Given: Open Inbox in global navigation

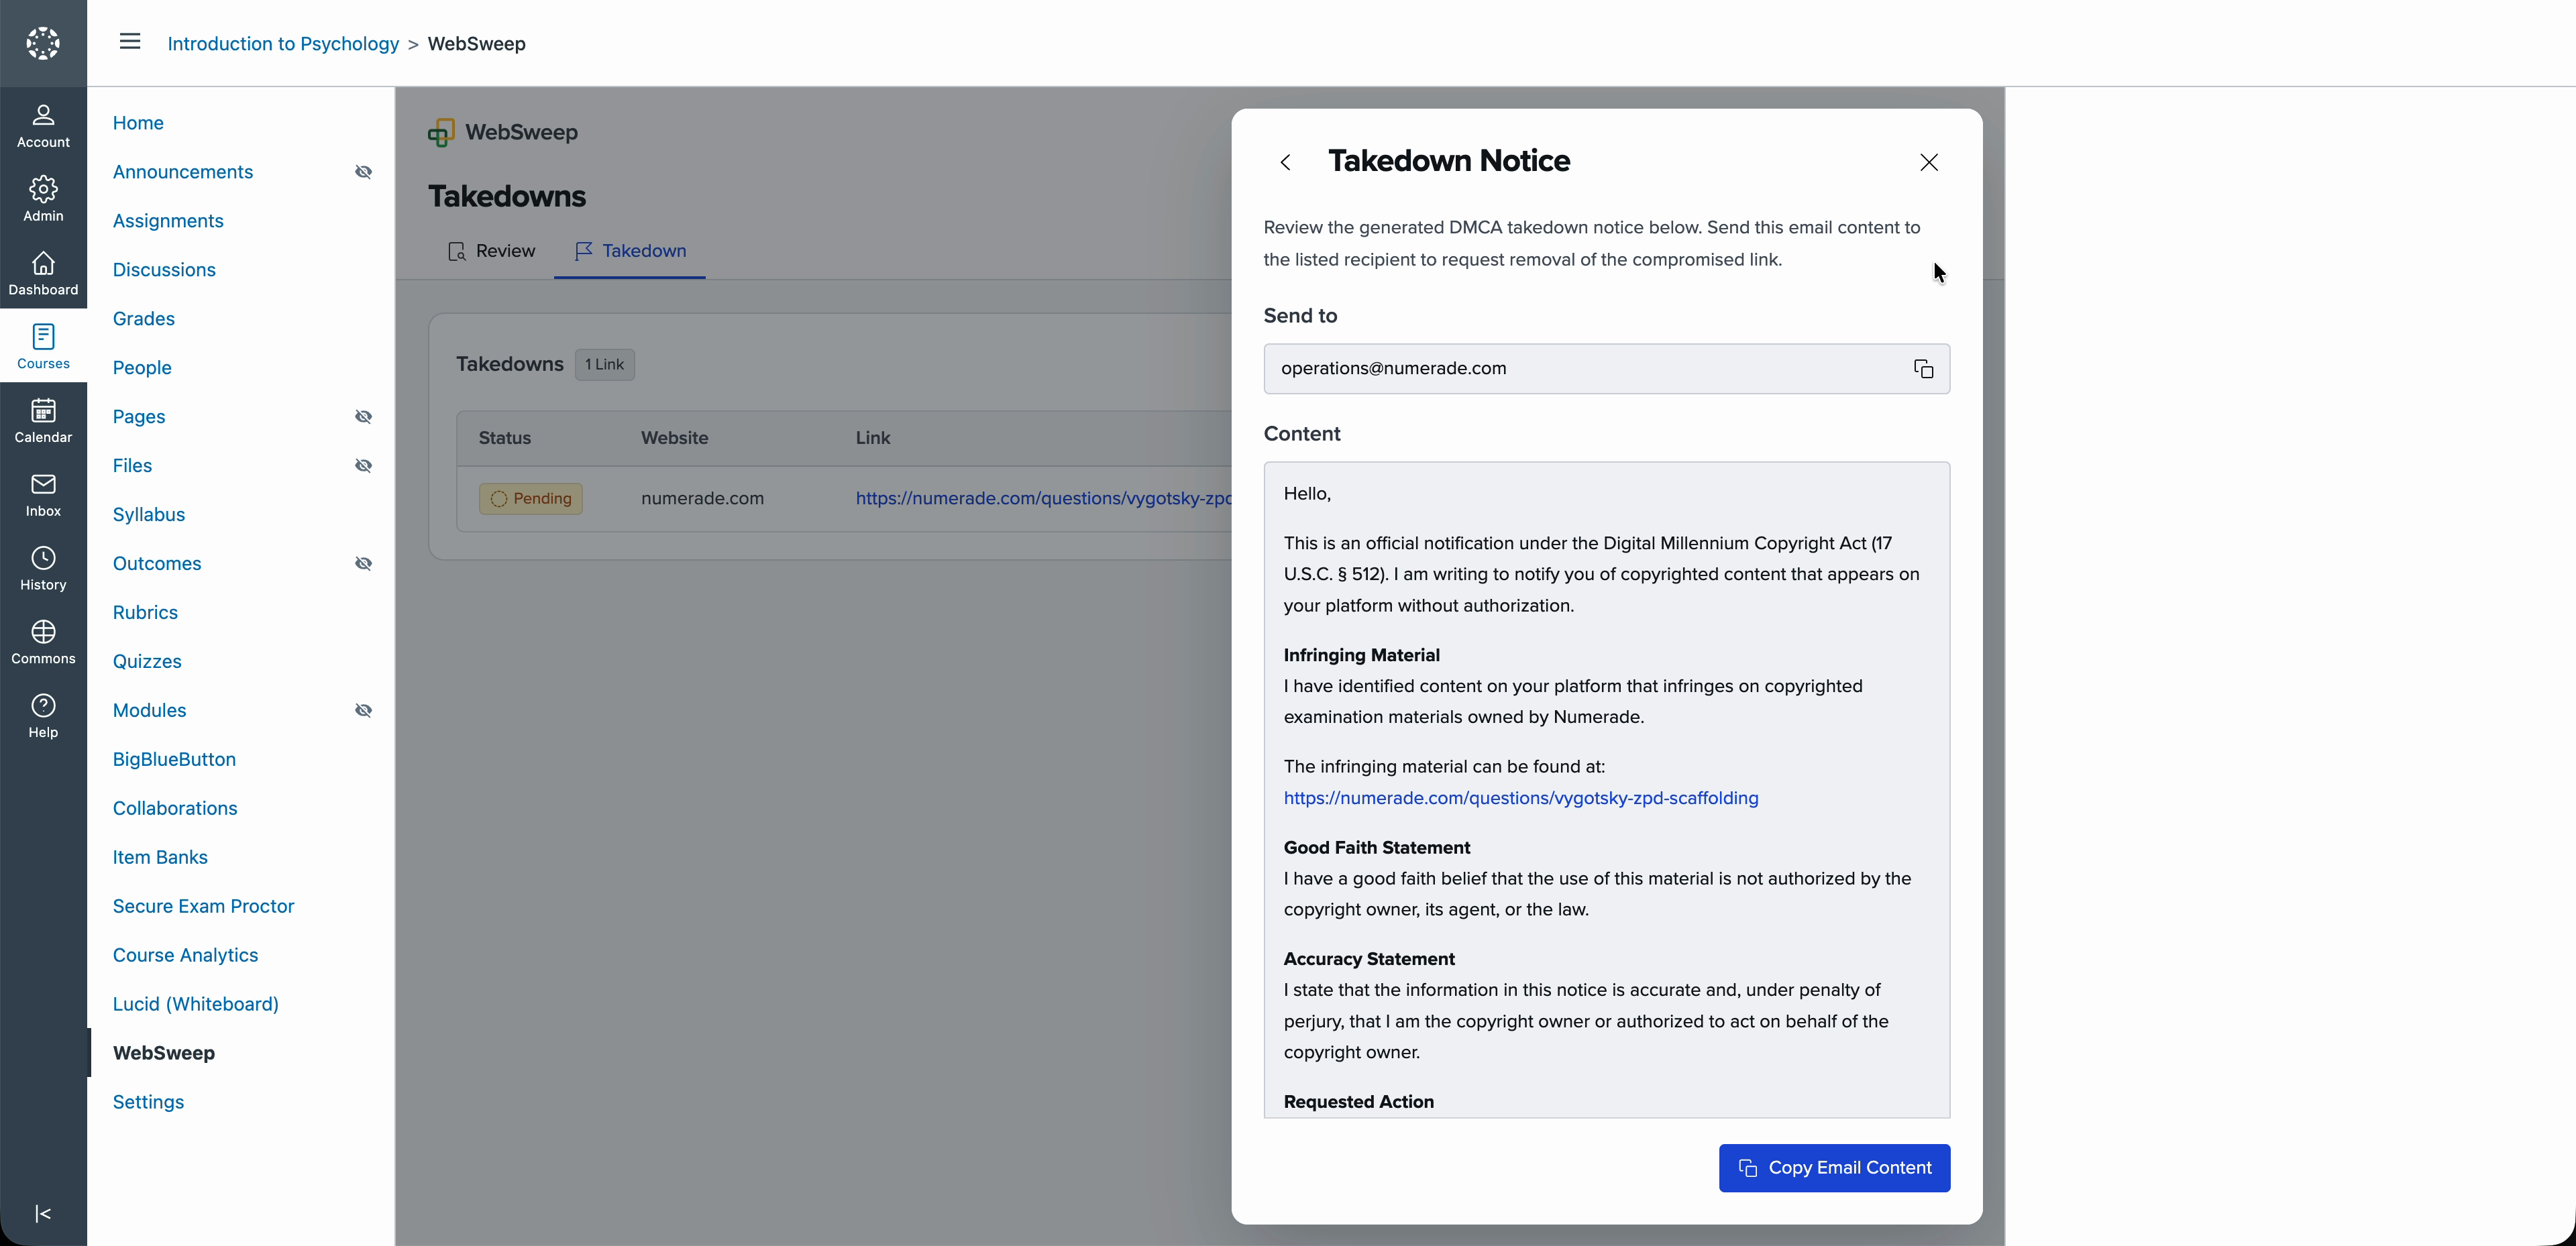Looking at the screenshot, I should [43, 495].
